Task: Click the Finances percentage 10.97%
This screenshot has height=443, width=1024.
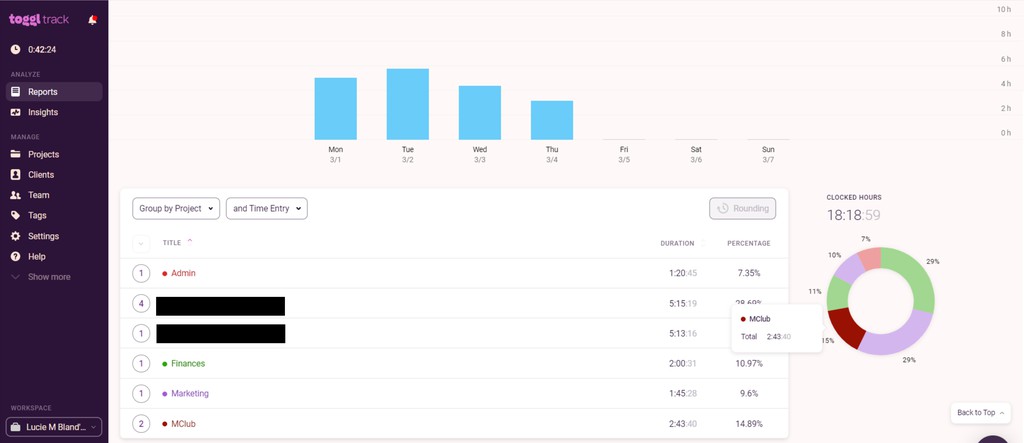Action: click(749, 363)
